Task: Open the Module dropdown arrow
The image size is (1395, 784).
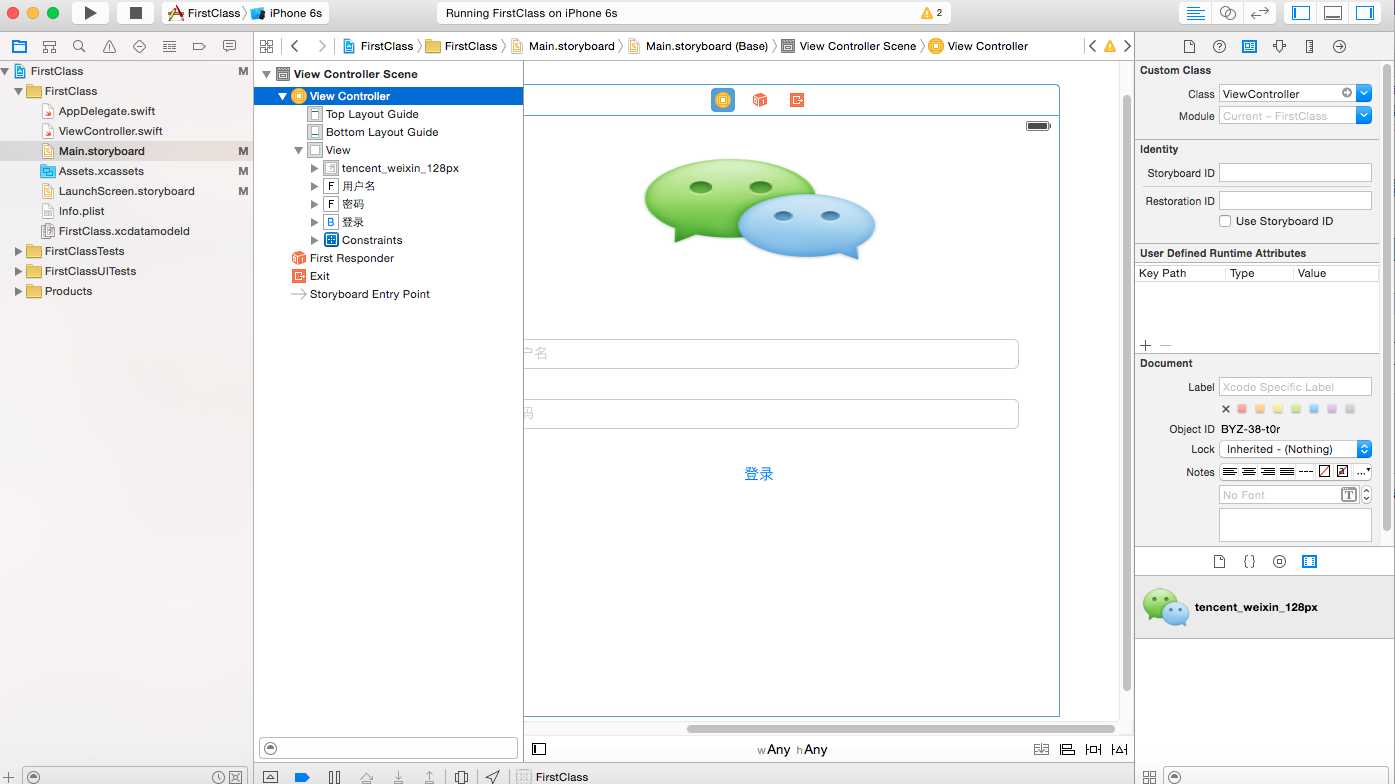Action: [1364, 116]
